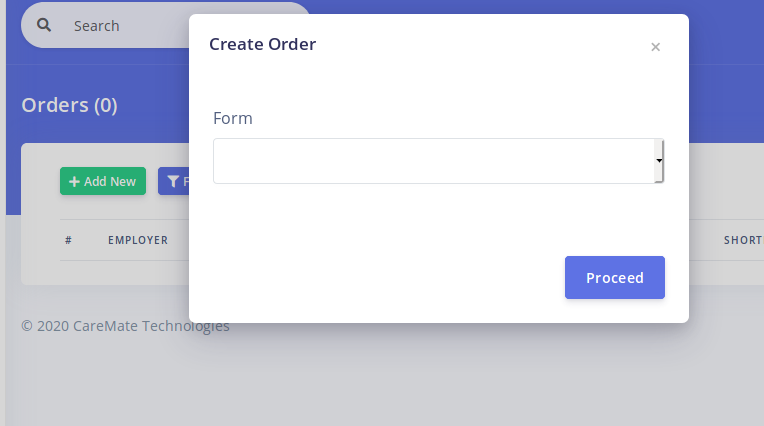Image resolution: width=764 pixels, height=426 pixels.
Task: Click the SHORT column header
Action: (x=742, y=240)
